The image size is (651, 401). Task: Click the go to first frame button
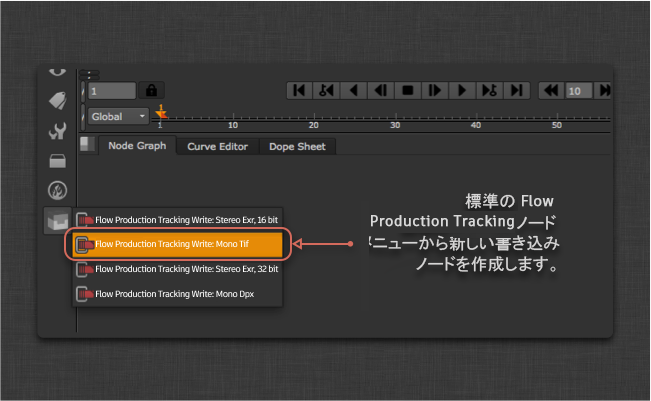[x=299, y=90]
